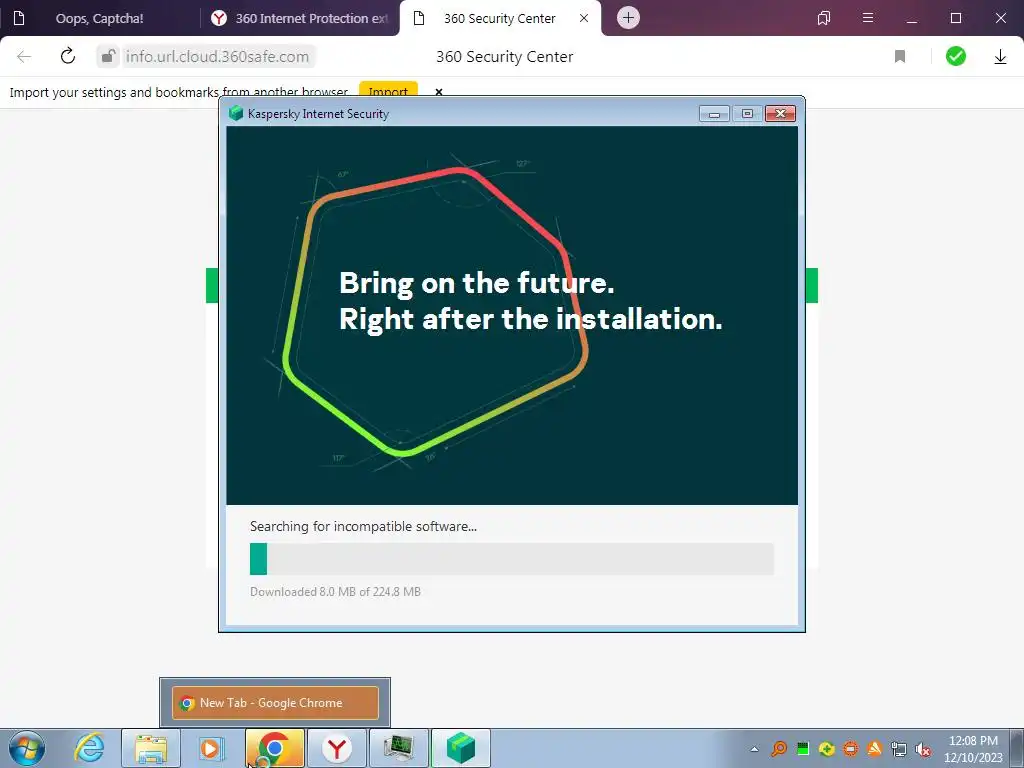Click the 'Downloaded 8.0 MB of 224.8 MB' text
This screenshot has width=1024, height=768.
[335, 592]
